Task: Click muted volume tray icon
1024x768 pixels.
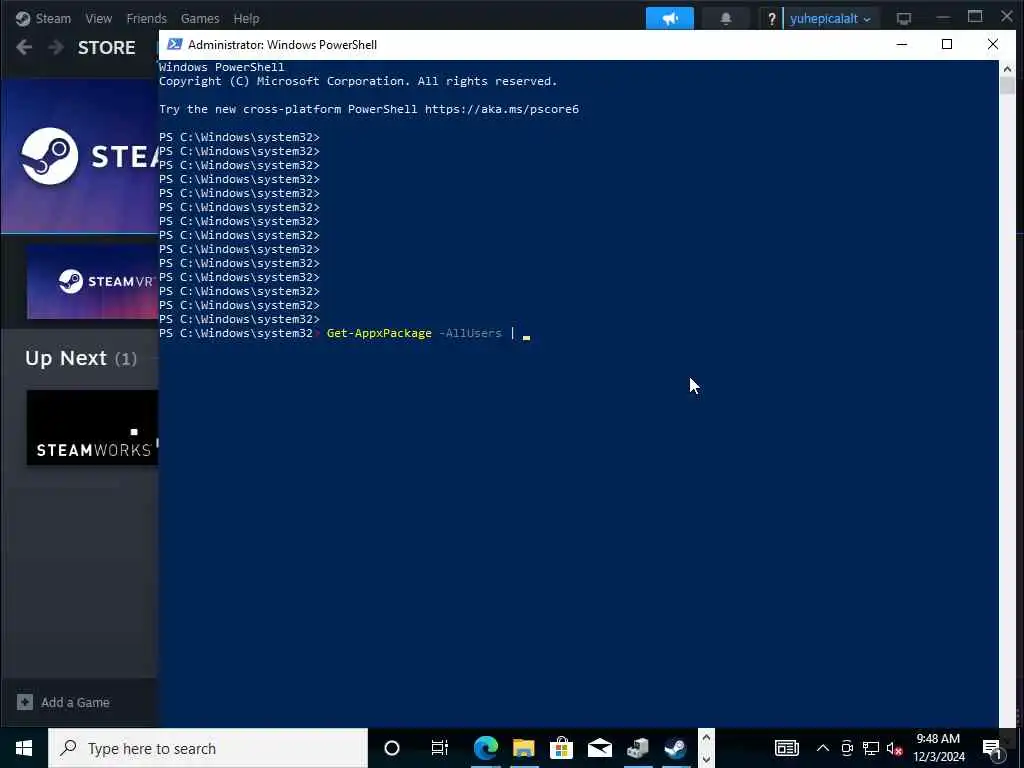Action: point(895,748)
